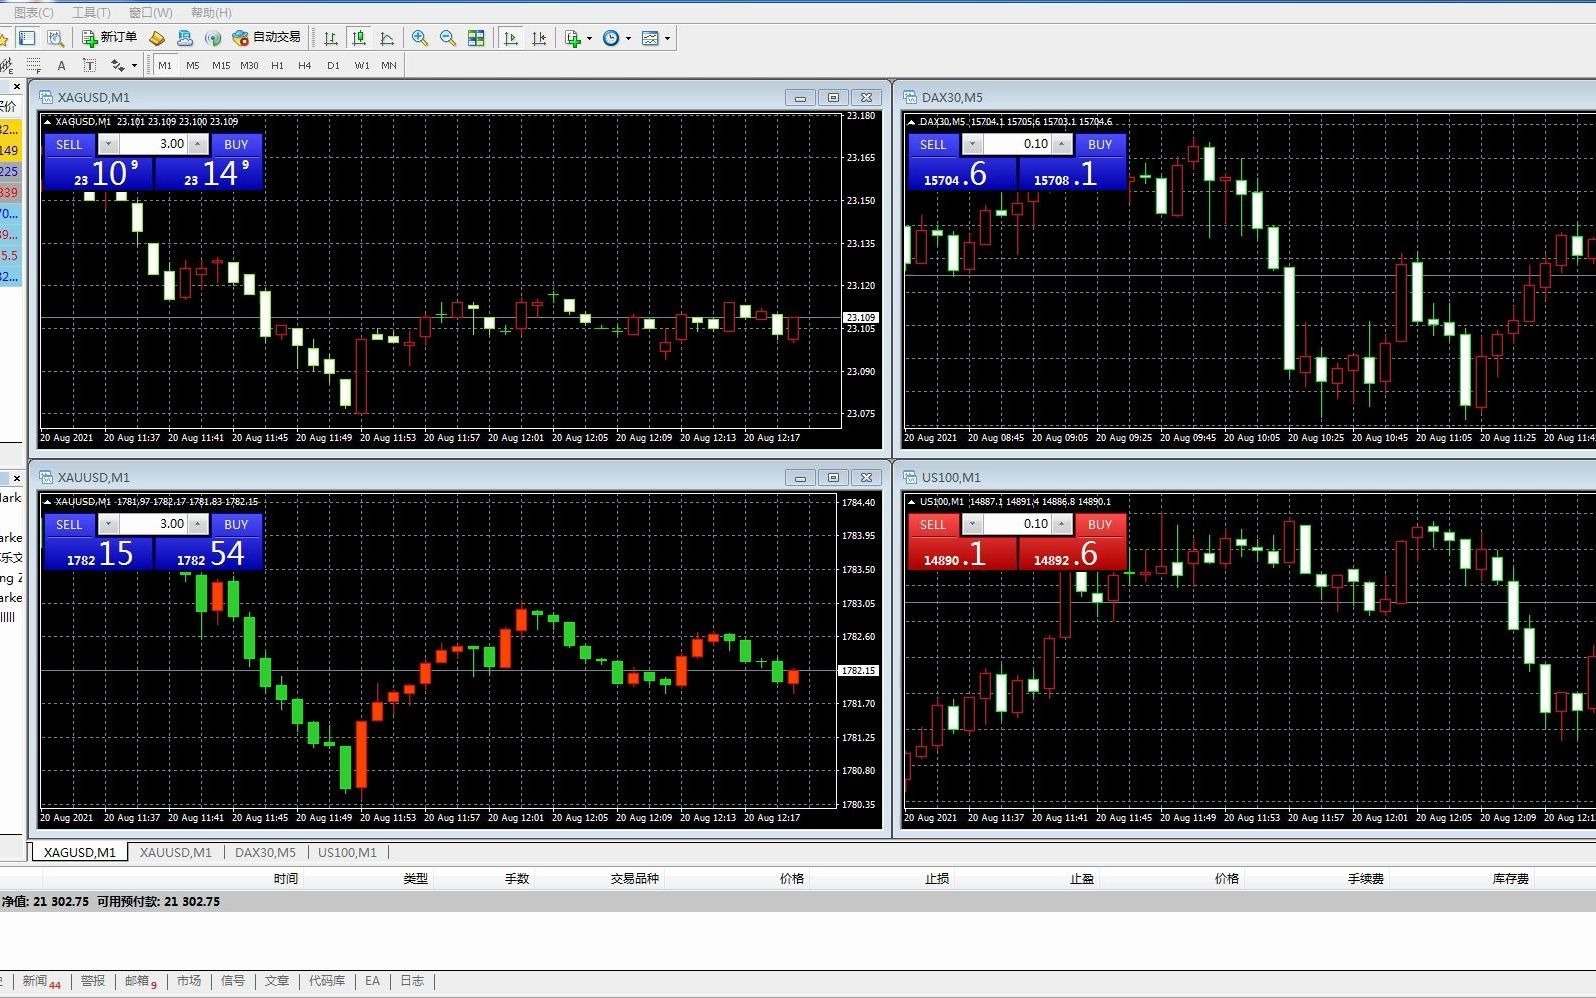The height and width of the screenshot is (998, 1596).
Task: Expand the periodicity clock dropdown arrow
Action: pos(628,38)
